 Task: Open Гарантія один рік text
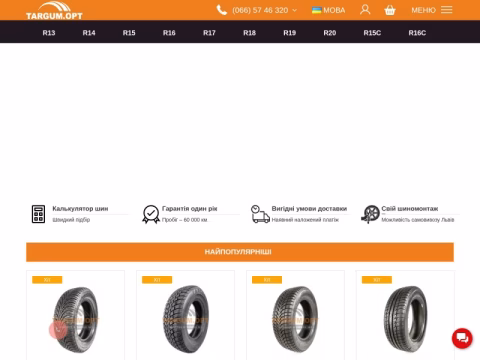[190, 209]
